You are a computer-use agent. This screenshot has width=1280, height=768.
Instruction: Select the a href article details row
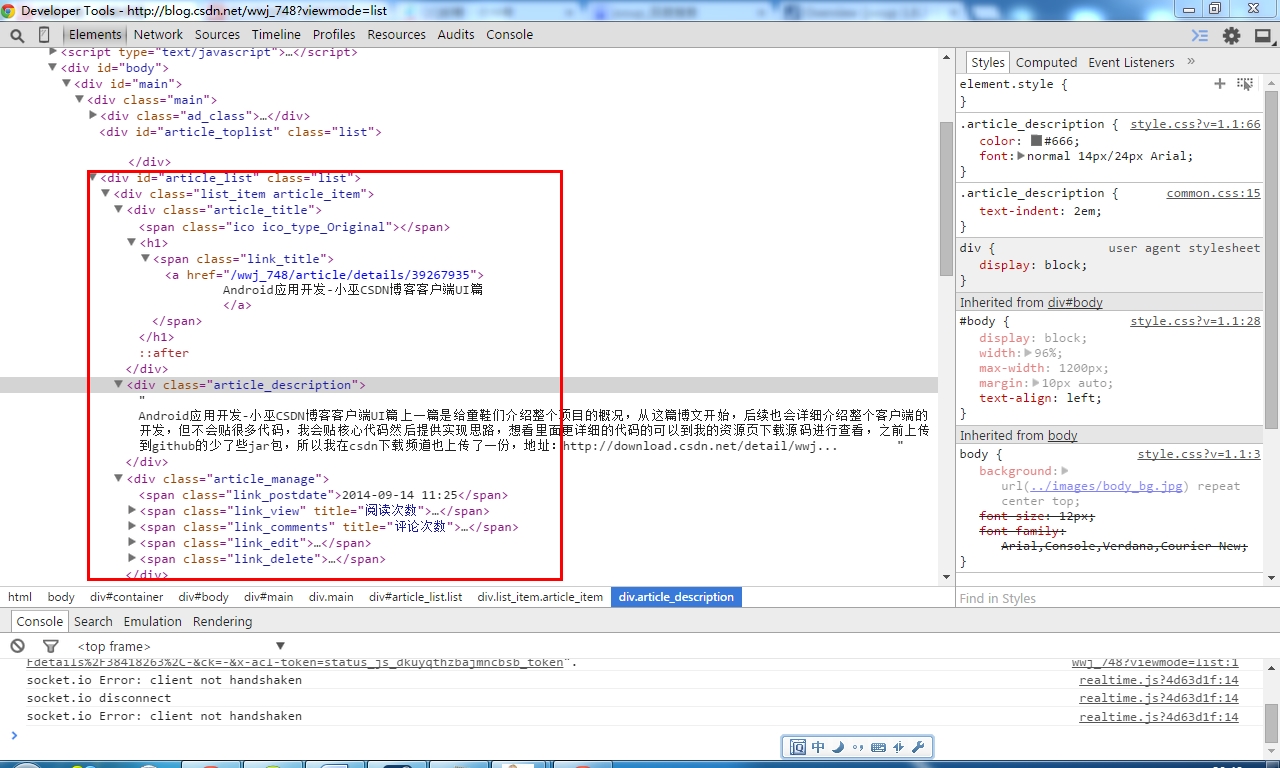pos(325,275)
